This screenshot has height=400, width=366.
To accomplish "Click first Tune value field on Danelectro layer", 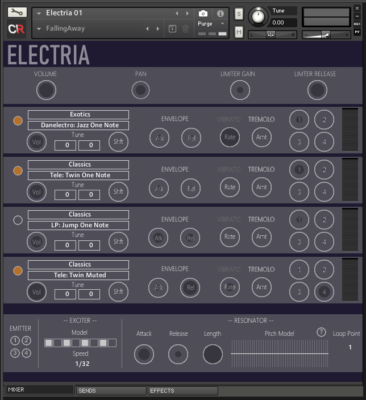I will (65, 145).
